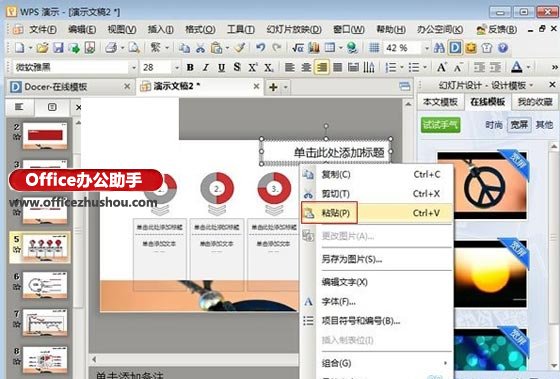560x379 pixels.
Task: Select the 时尚 template filter
Action: (494, 125)
